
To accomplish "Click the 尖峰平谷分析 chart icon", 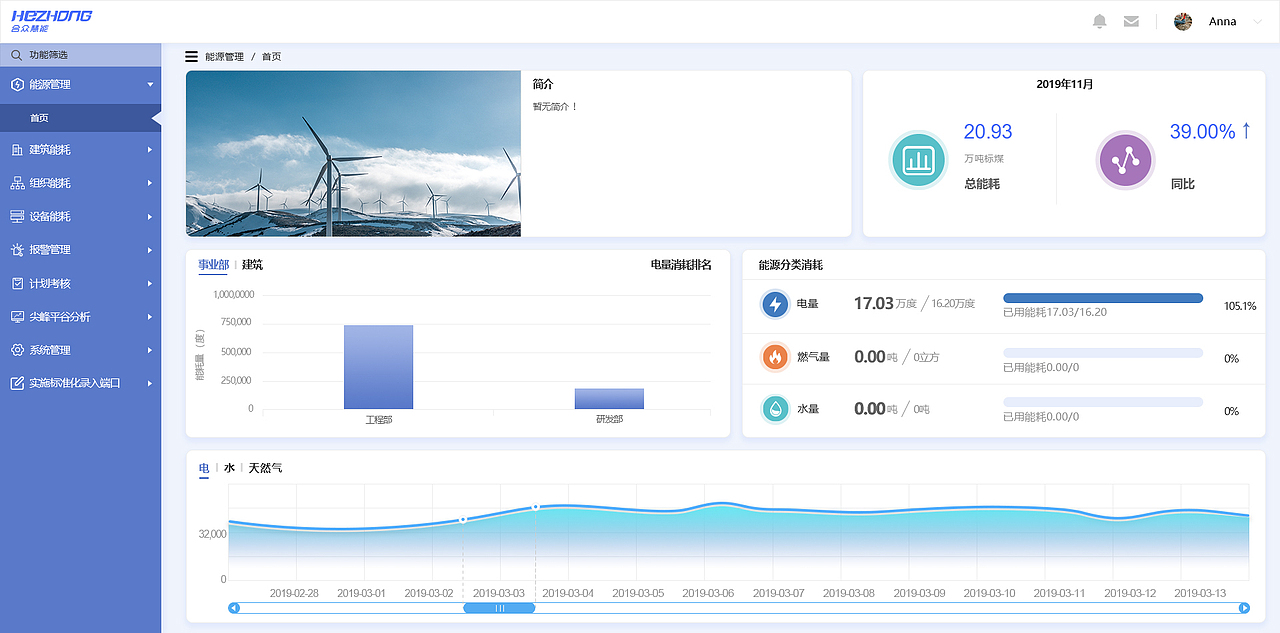I will click(17, 317).
